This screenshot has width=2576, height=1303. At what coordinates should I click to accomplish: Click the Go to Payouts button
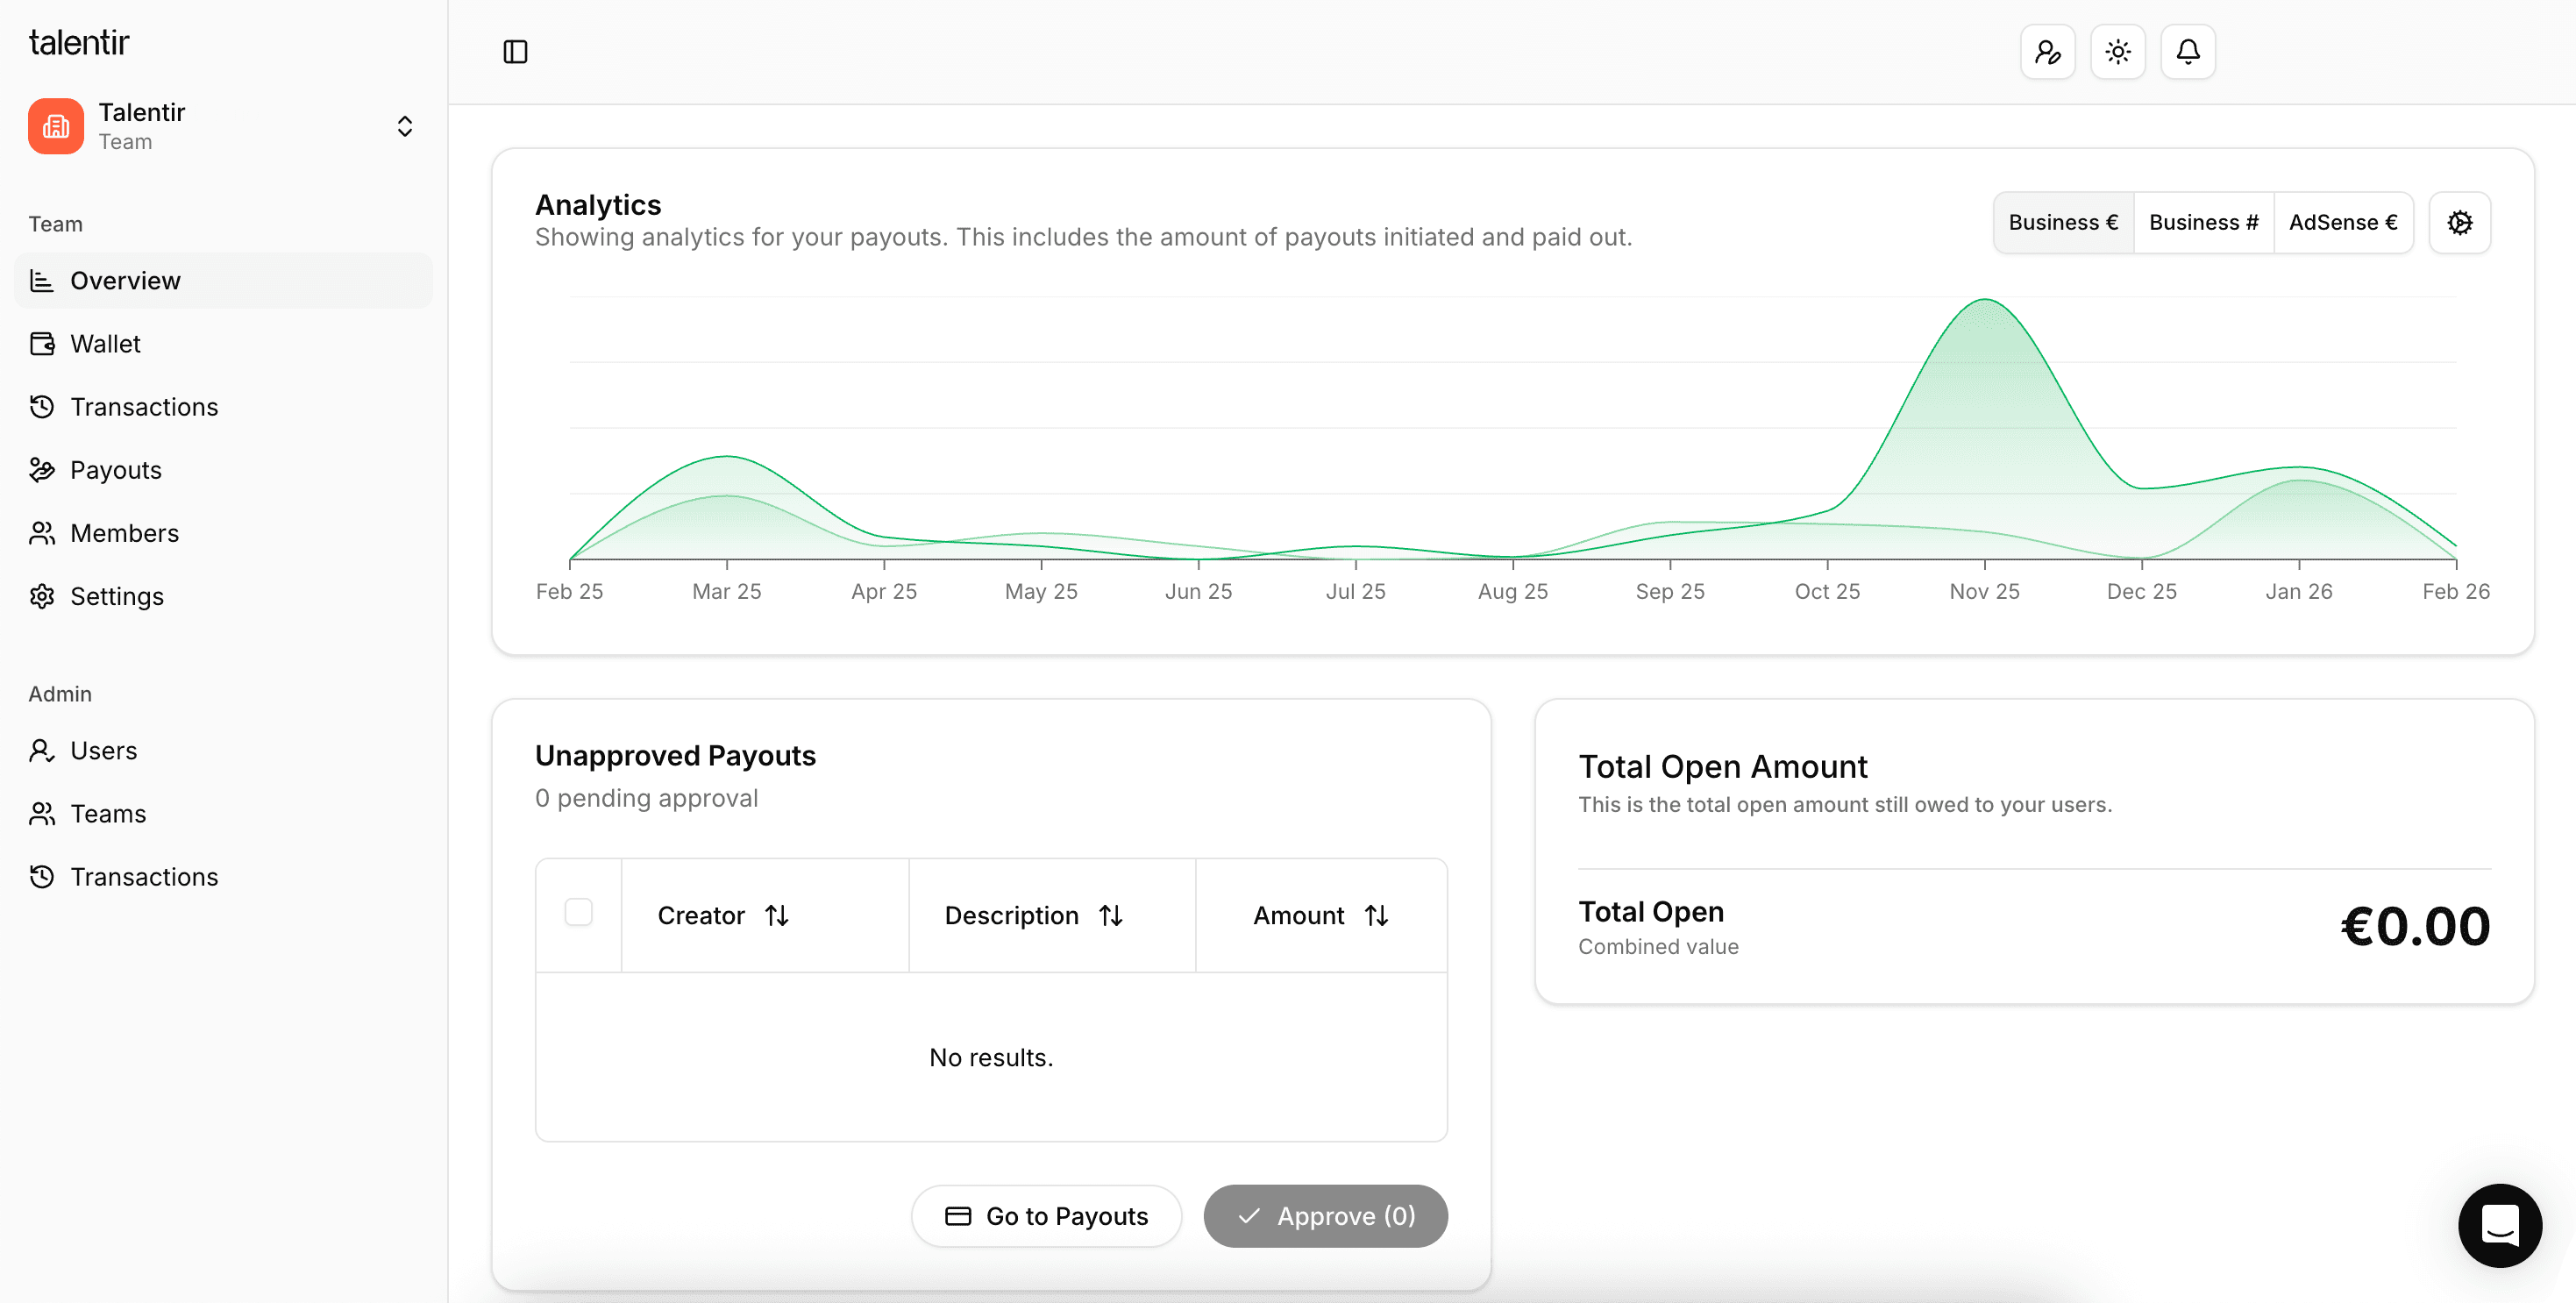coord(1046,1216)
